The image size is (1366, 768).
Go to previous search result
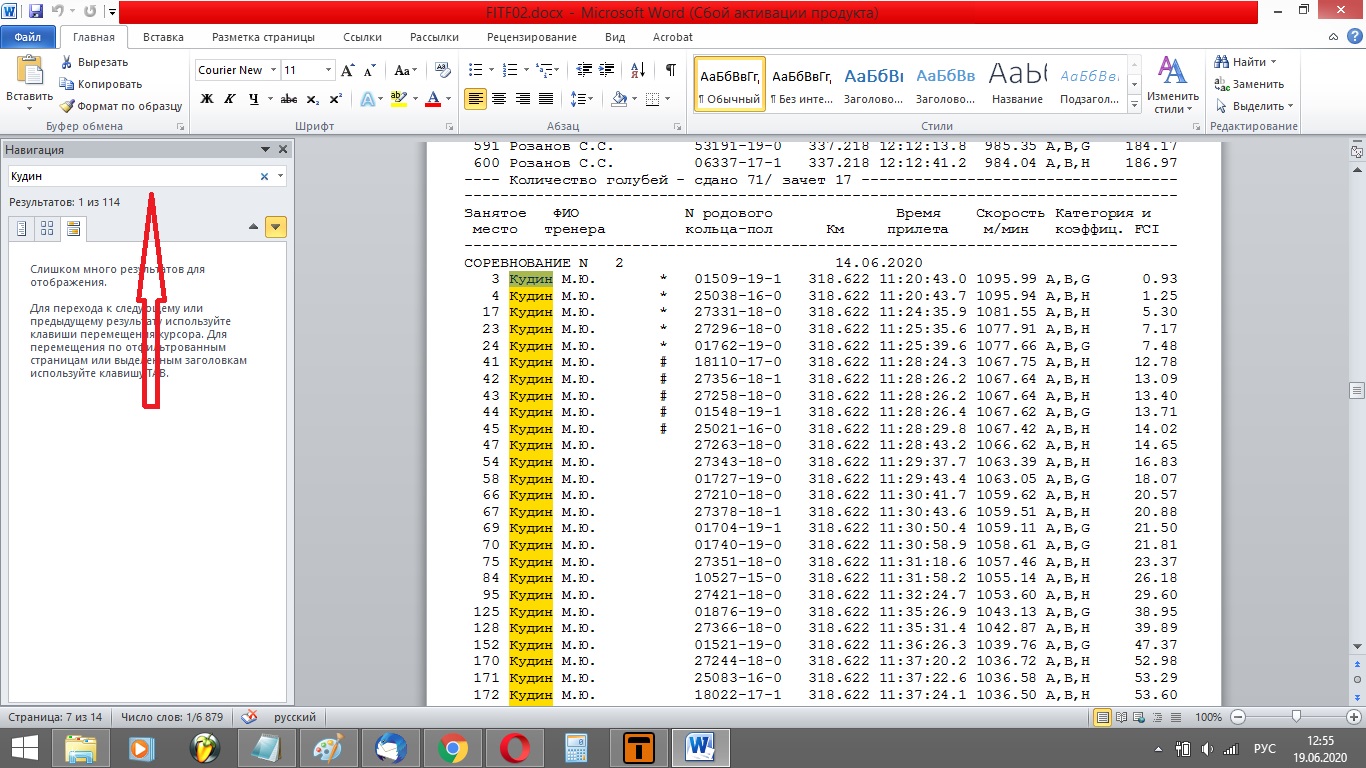254,228
